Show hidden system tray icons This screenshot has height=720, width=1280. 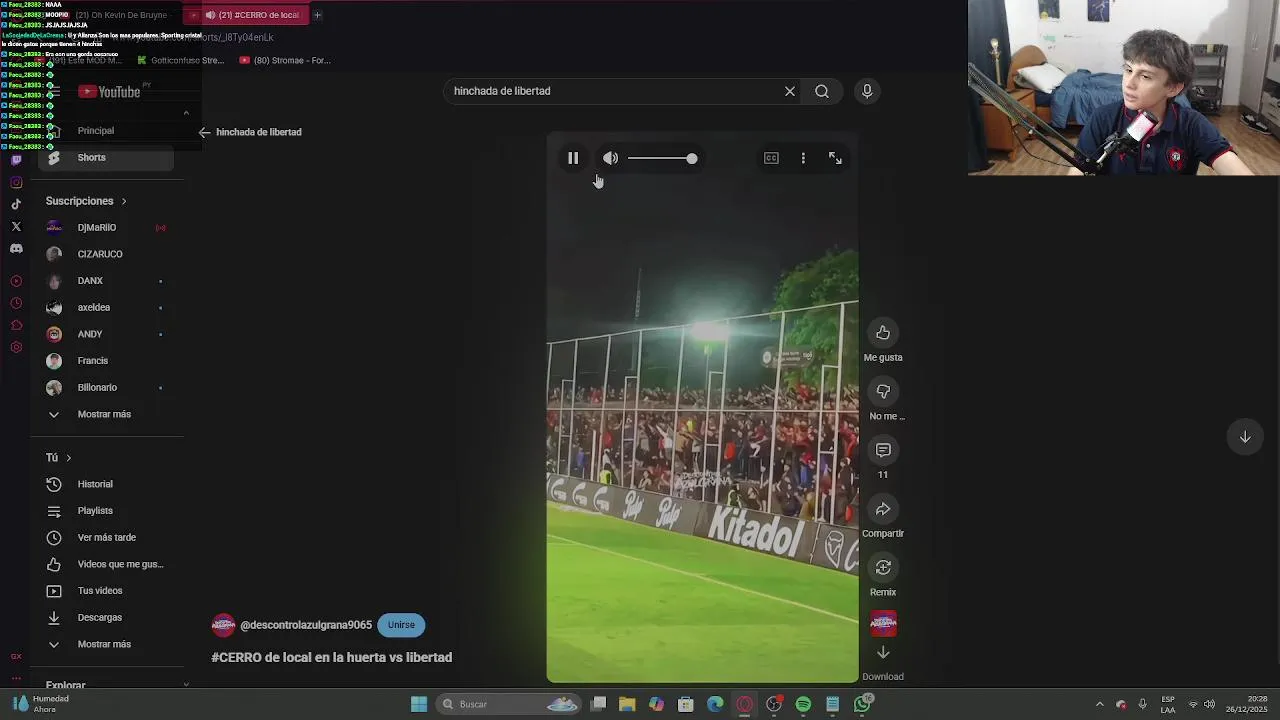pos(1100,704)
